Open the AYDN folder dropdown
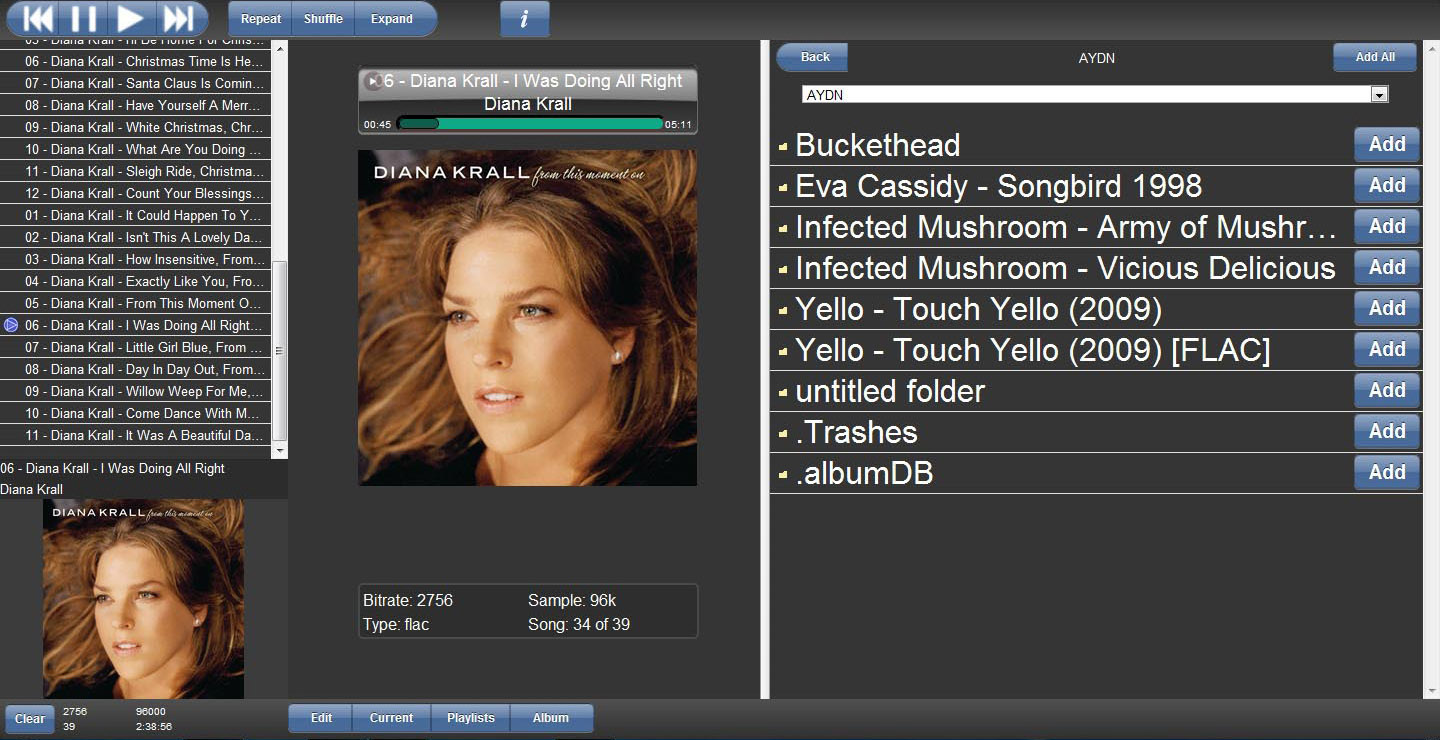 coord(1095,94)
